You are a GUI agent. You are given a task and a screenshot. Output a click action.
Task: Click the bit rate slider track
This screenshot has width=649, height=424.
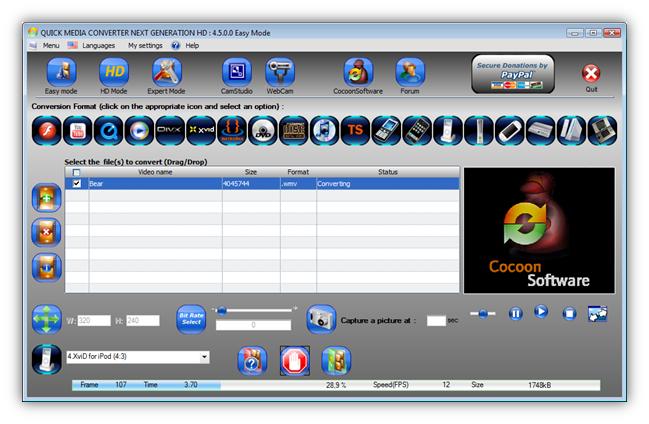point(257,310)
